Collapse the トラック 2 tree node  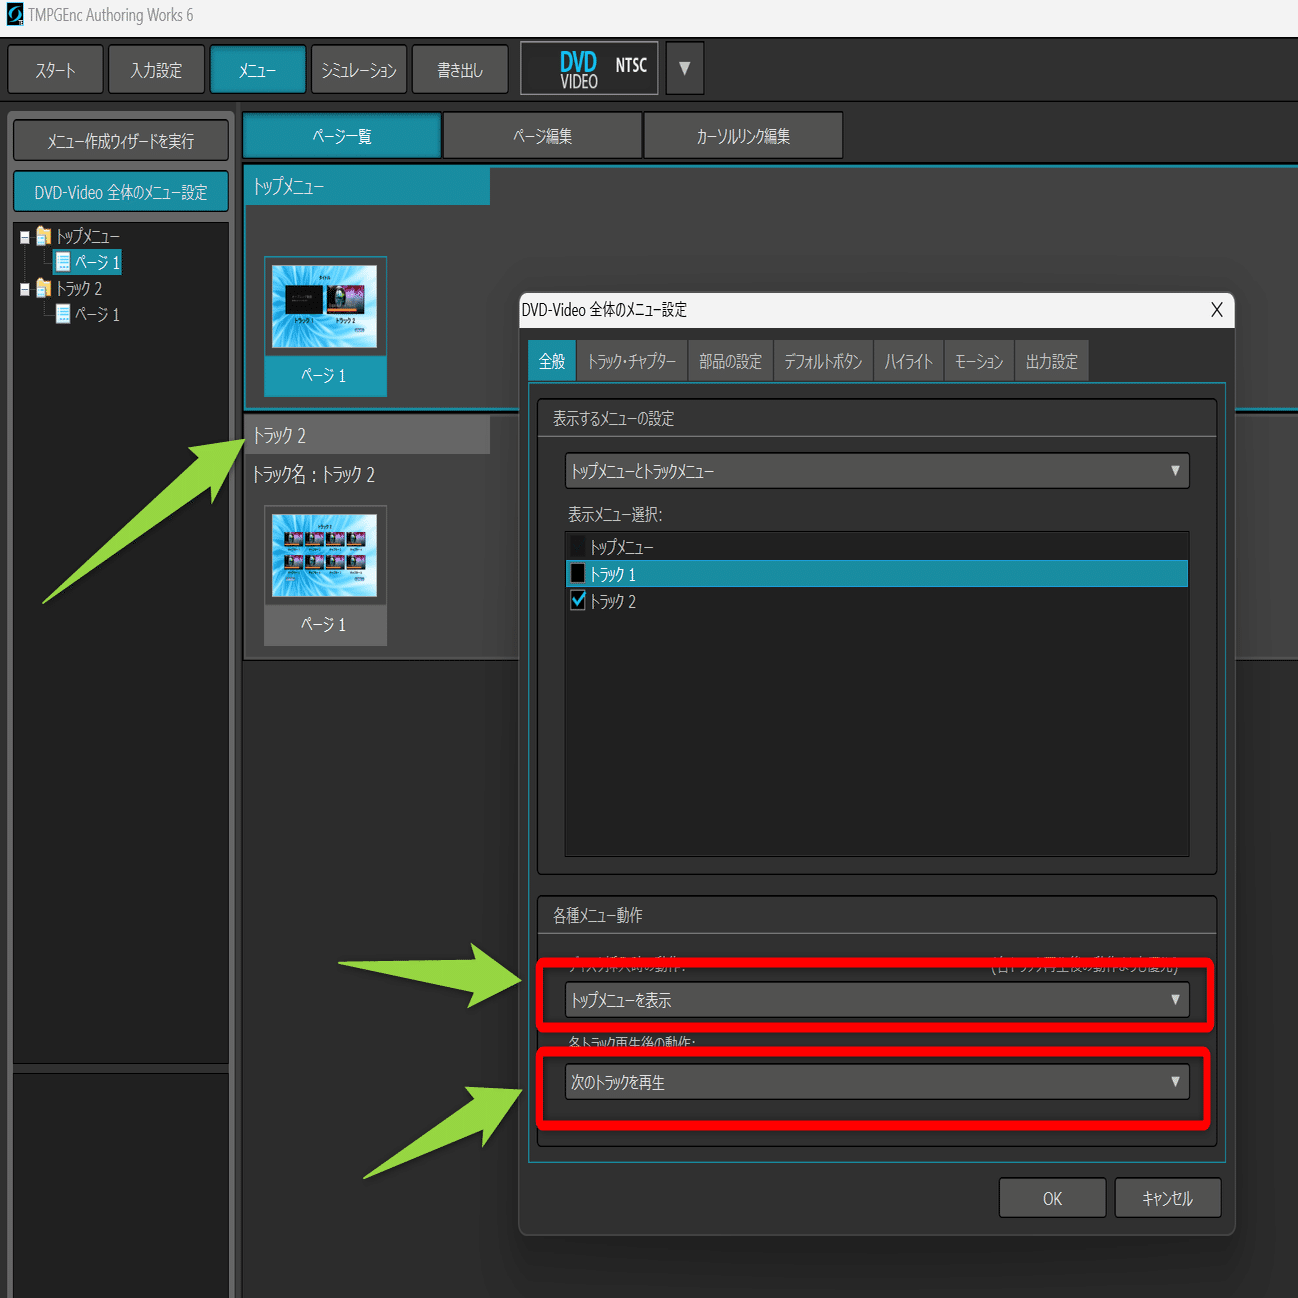click(25, 290)
